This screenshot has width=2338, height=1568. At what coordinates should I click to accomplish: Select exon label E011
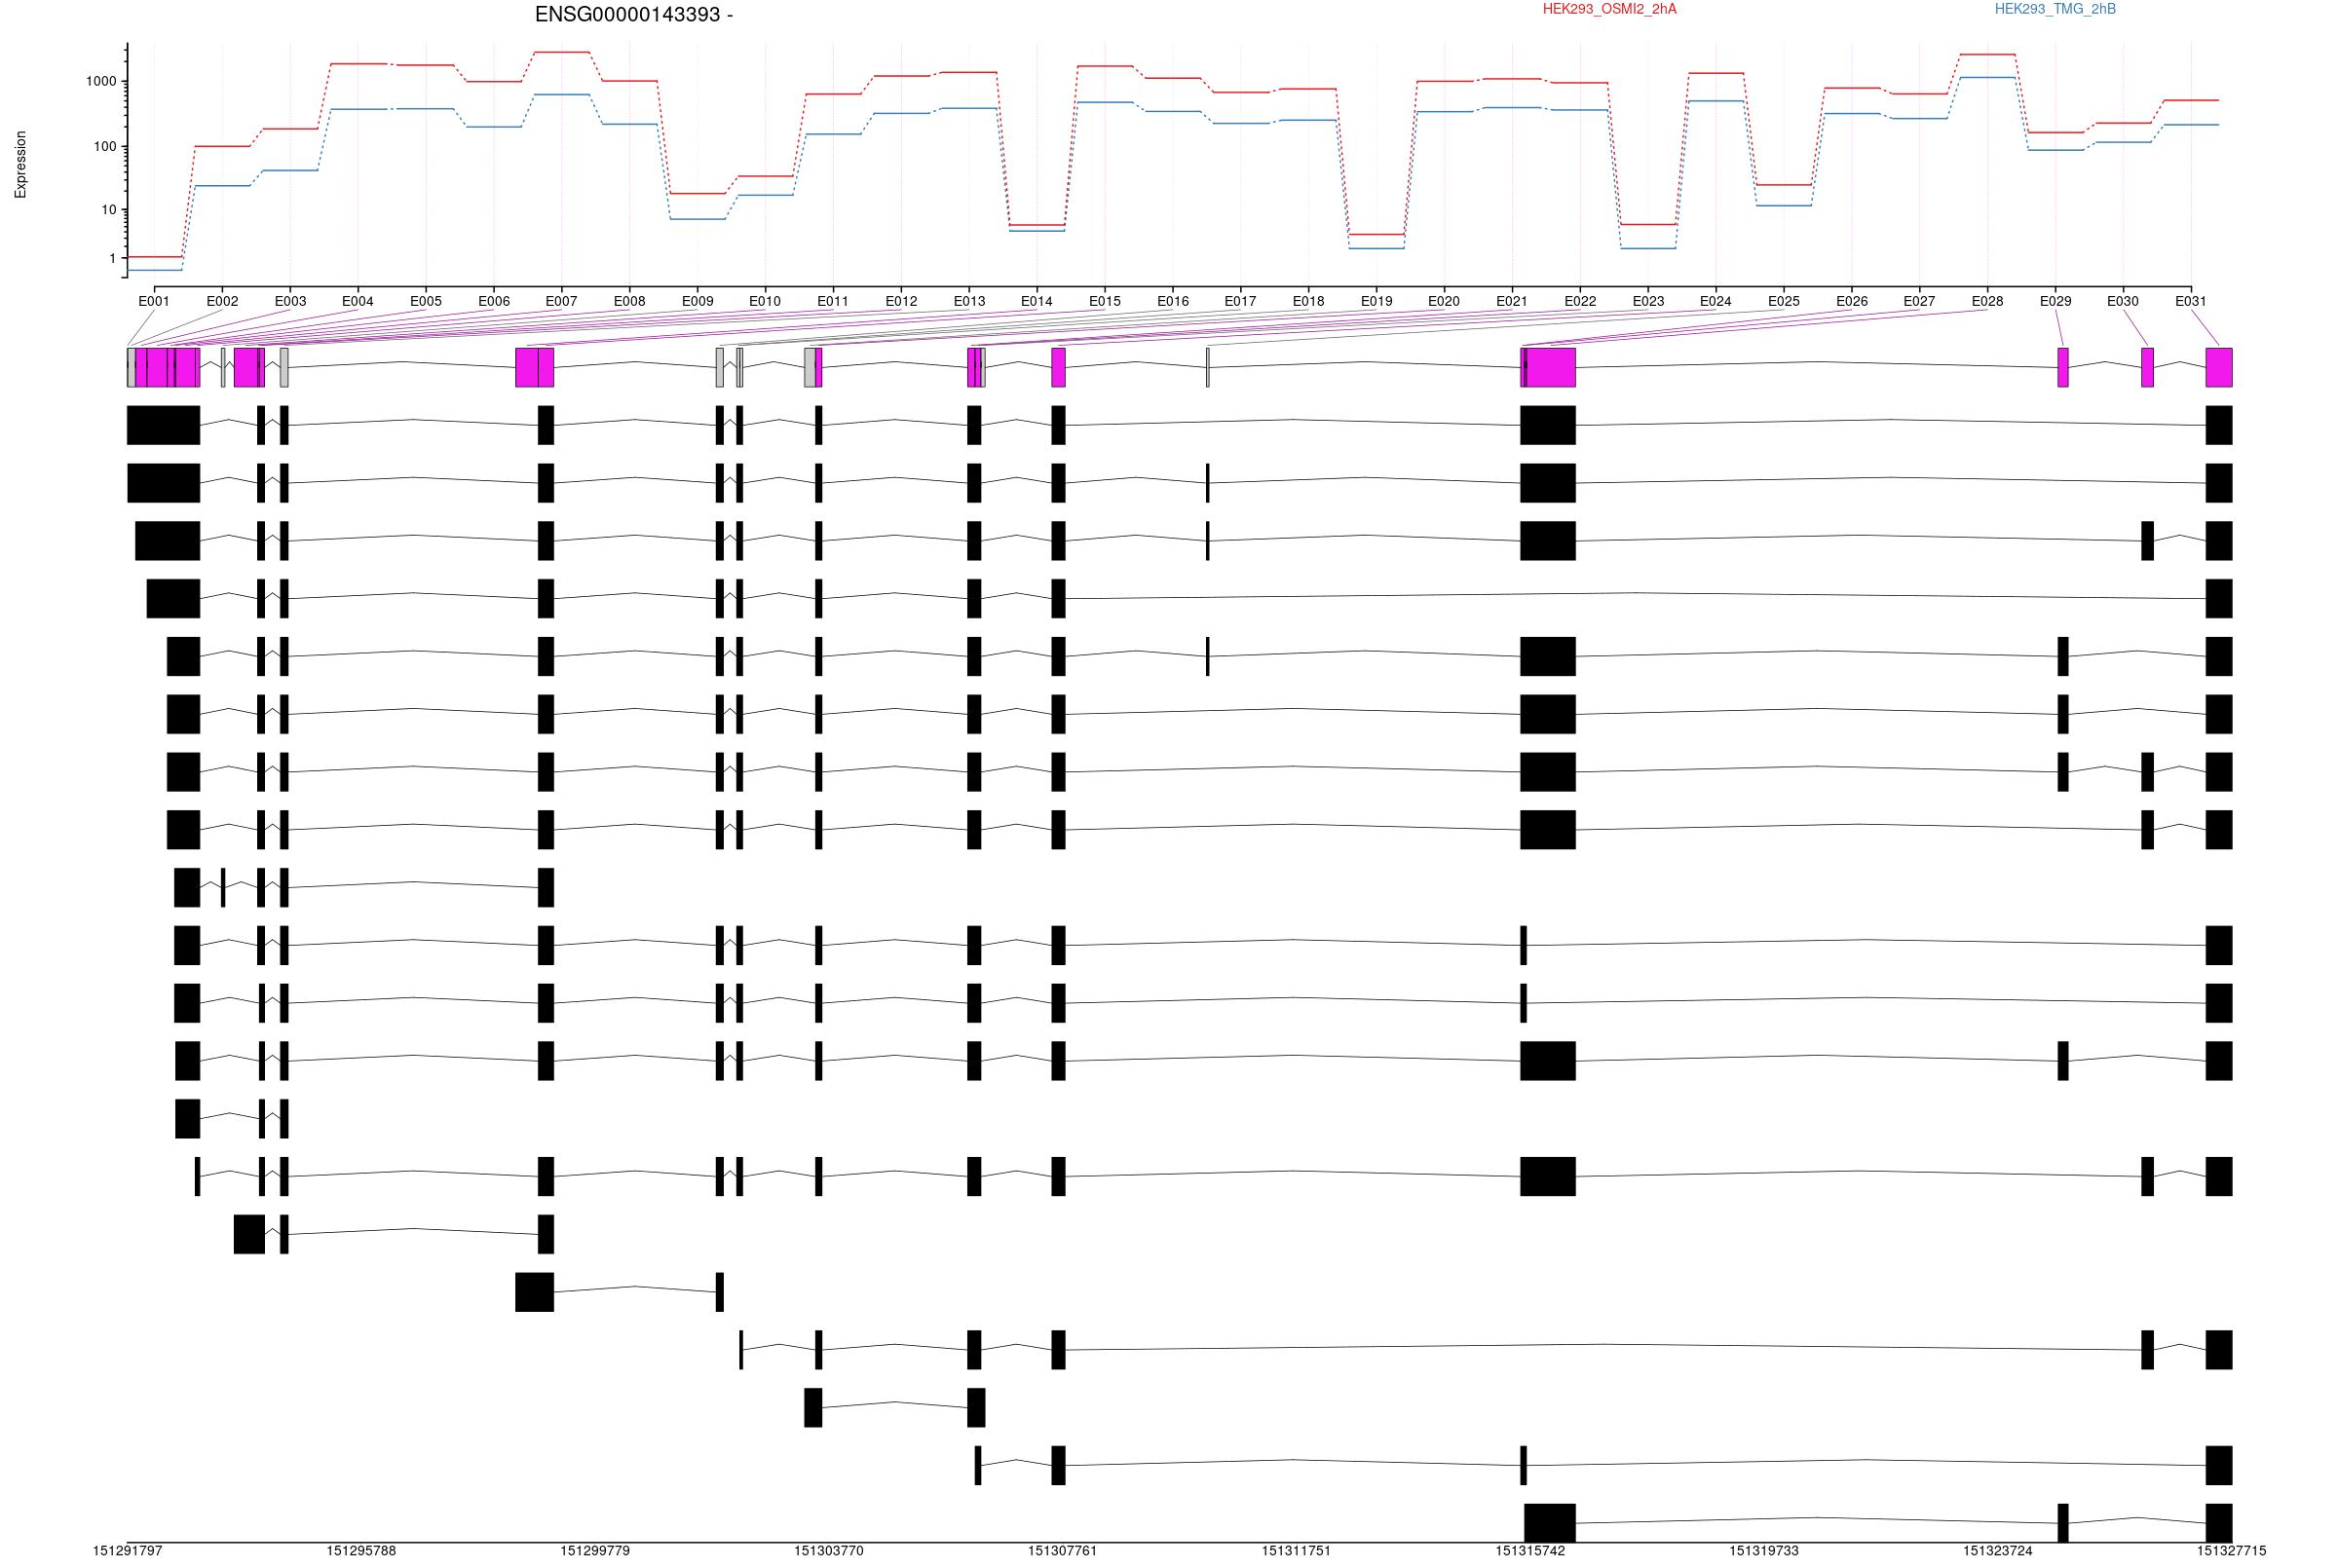tap(833, 301)
